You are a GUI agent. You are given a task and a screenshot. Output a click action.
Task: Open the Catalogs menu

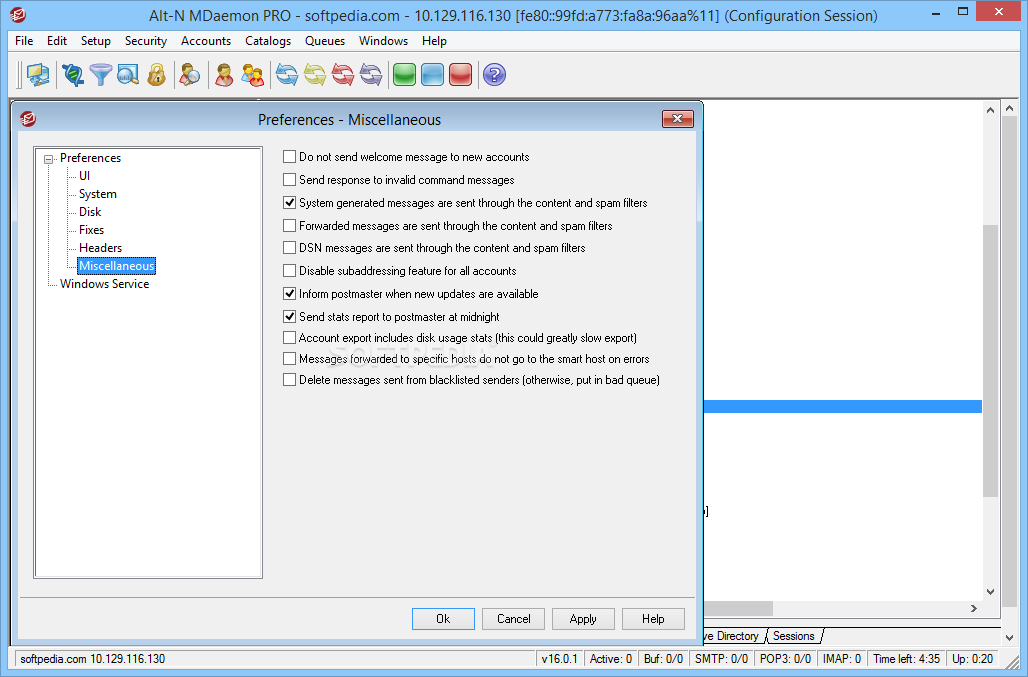coord(268,41)
